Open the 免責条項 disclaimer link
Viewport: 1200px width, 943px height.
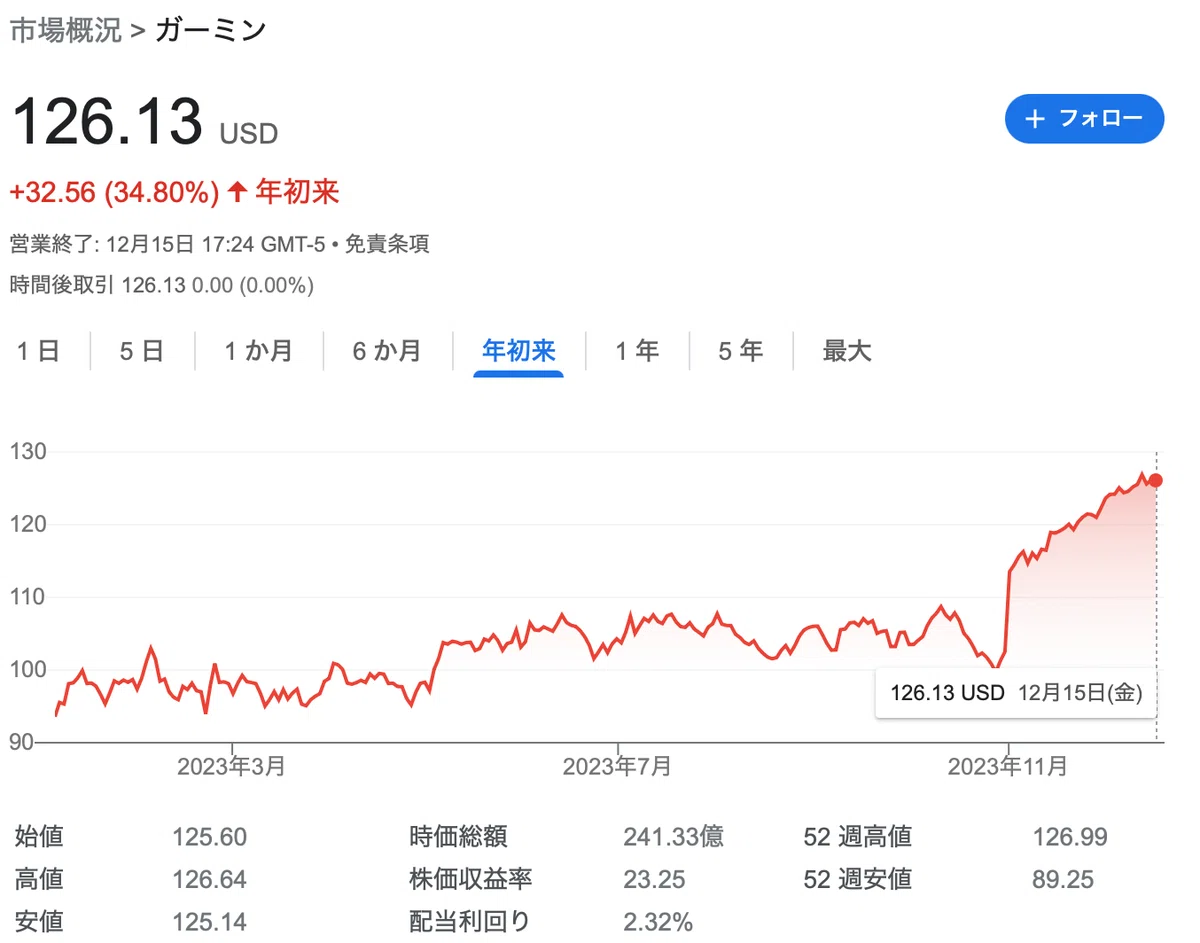click(x=387, y=244)
